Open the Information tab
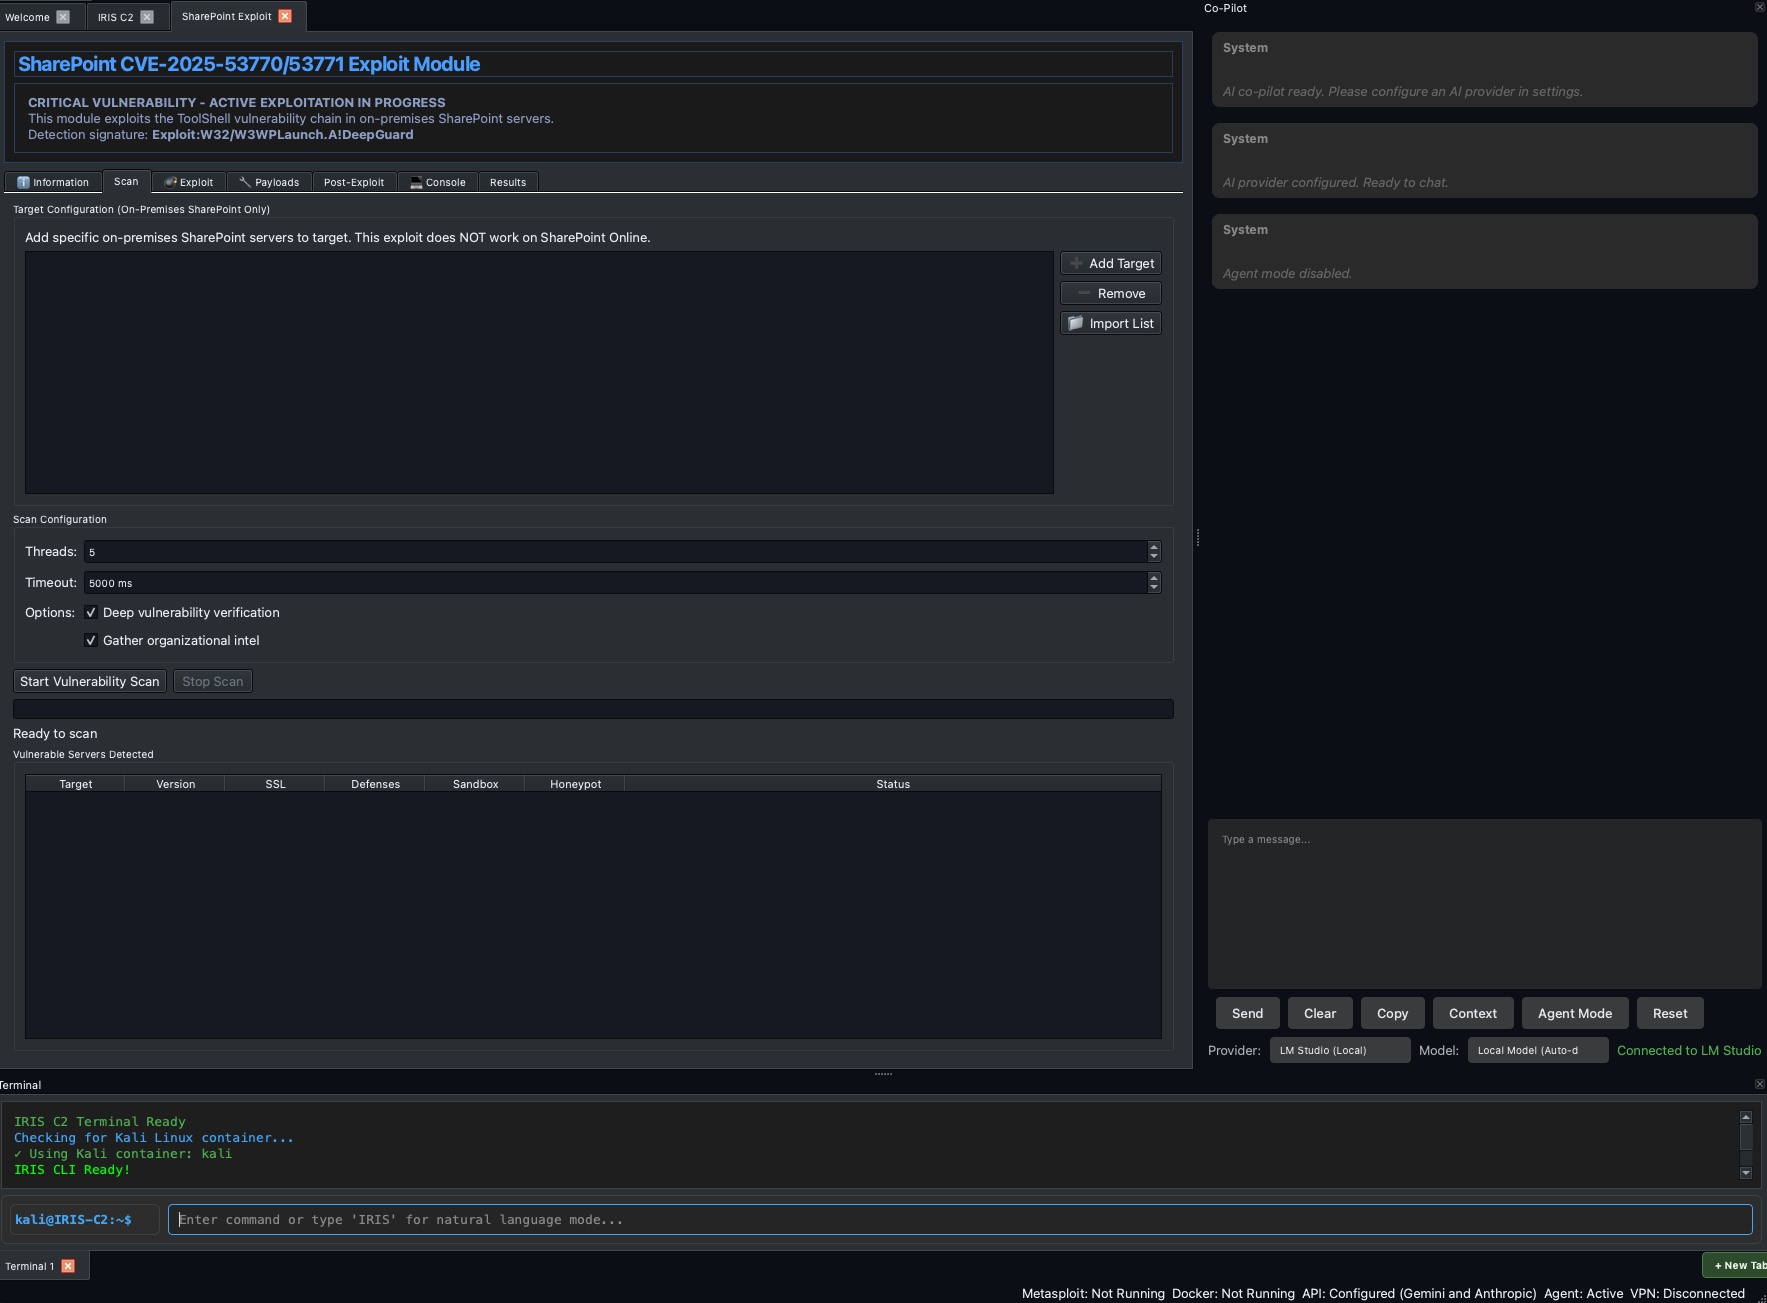This screenshot has height=1303, width=1767. pos(53,182)
